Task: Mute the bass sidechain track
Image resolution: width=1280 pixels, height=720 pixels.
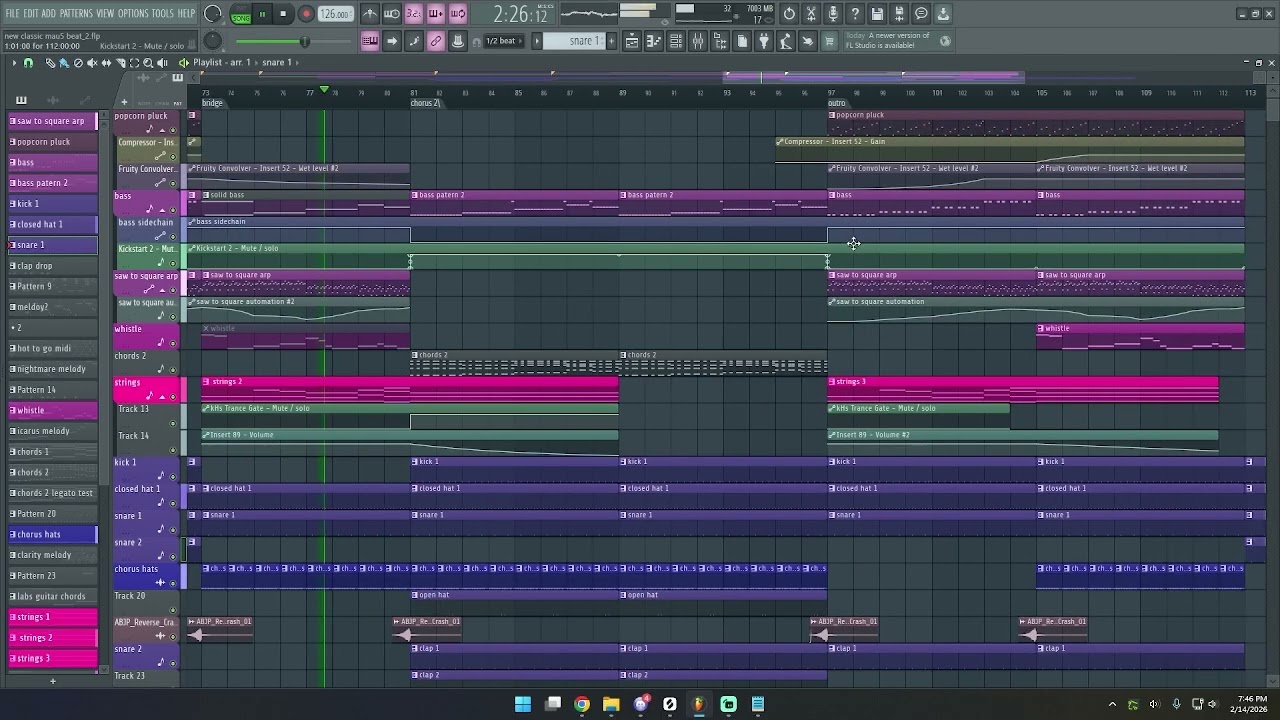Action: (172, 236)
